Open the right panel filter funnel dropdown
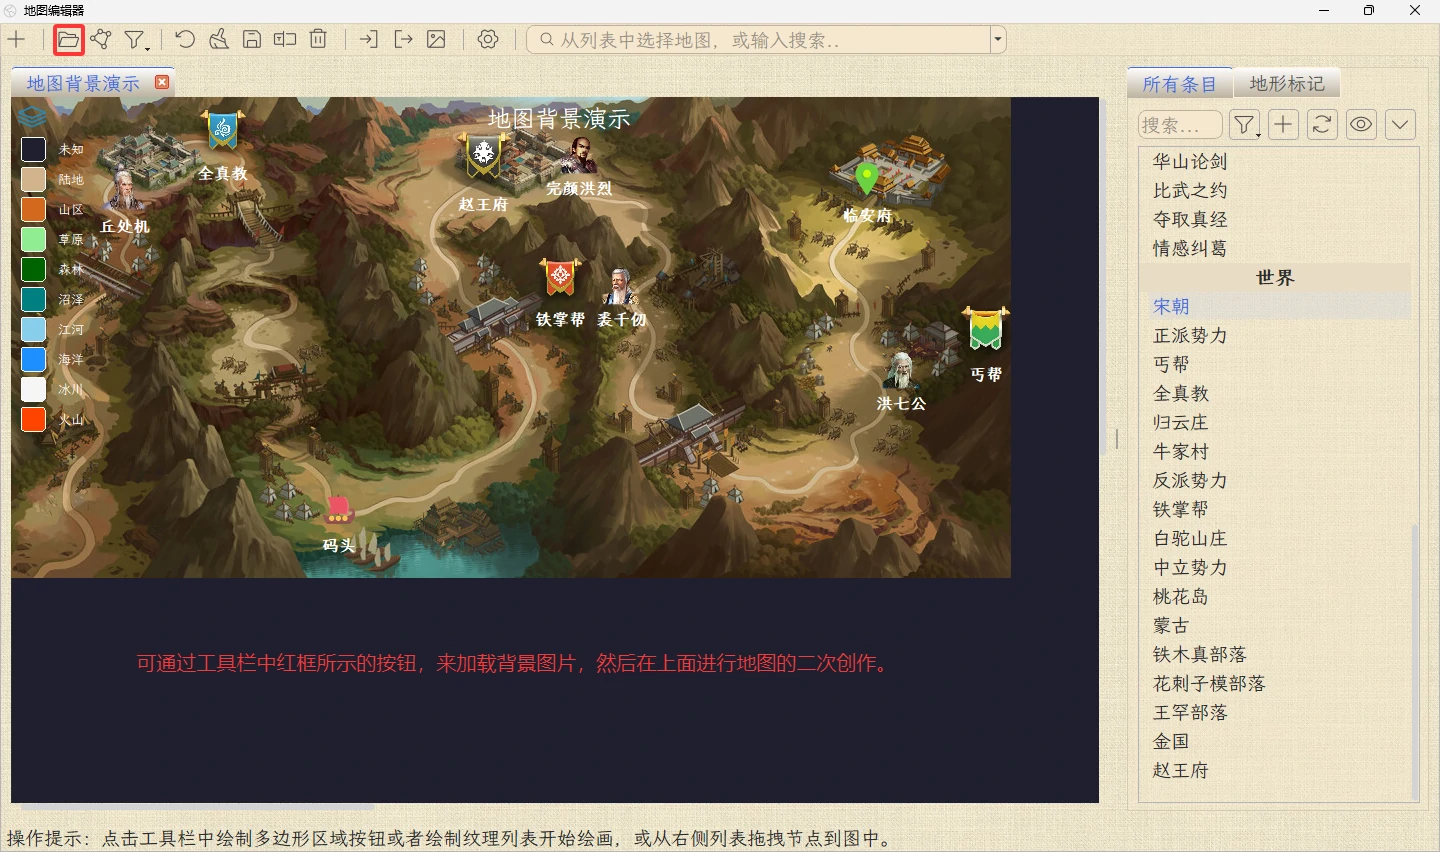 (1245, 125)
